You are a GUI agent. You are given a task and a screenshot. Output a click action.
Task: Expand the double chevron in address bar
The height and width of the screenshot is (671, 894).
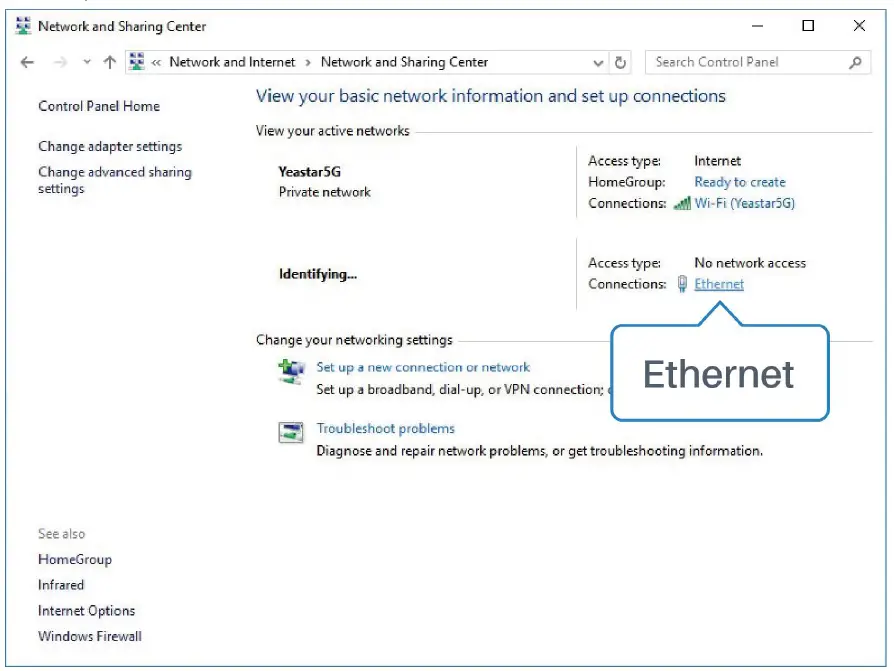coord(156,63)
